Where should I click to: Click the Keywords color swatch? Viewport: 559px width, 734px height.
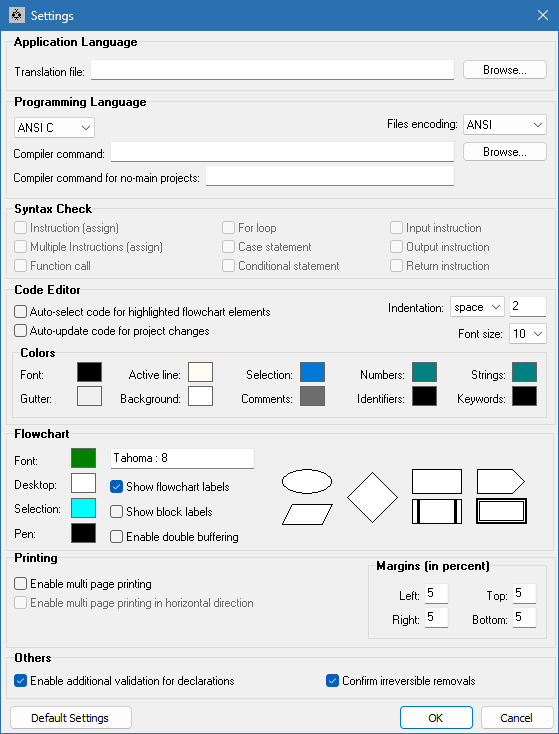[524, 396]
